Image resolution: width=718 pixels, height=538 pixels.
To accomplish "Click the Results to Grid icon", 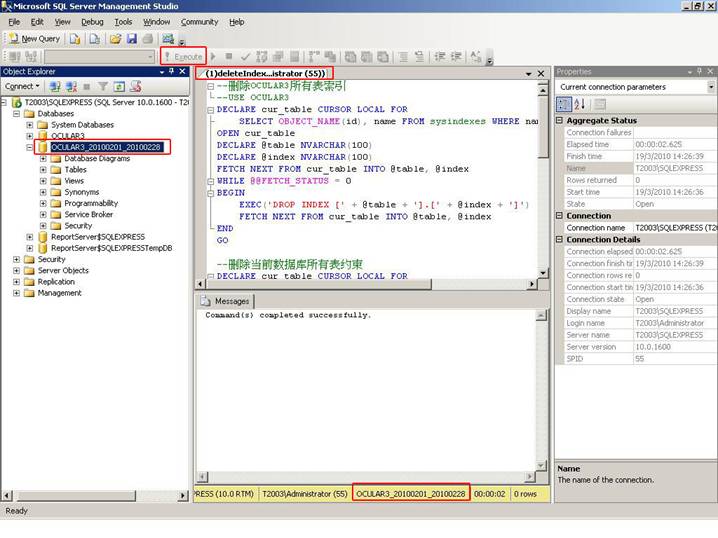I will pyautogui.click(x=366, y=56).
